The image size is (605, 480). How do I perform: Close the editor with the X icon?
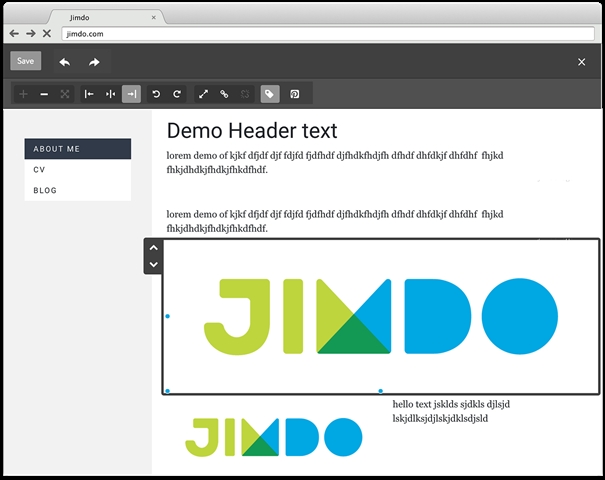[x=581, y=62]
